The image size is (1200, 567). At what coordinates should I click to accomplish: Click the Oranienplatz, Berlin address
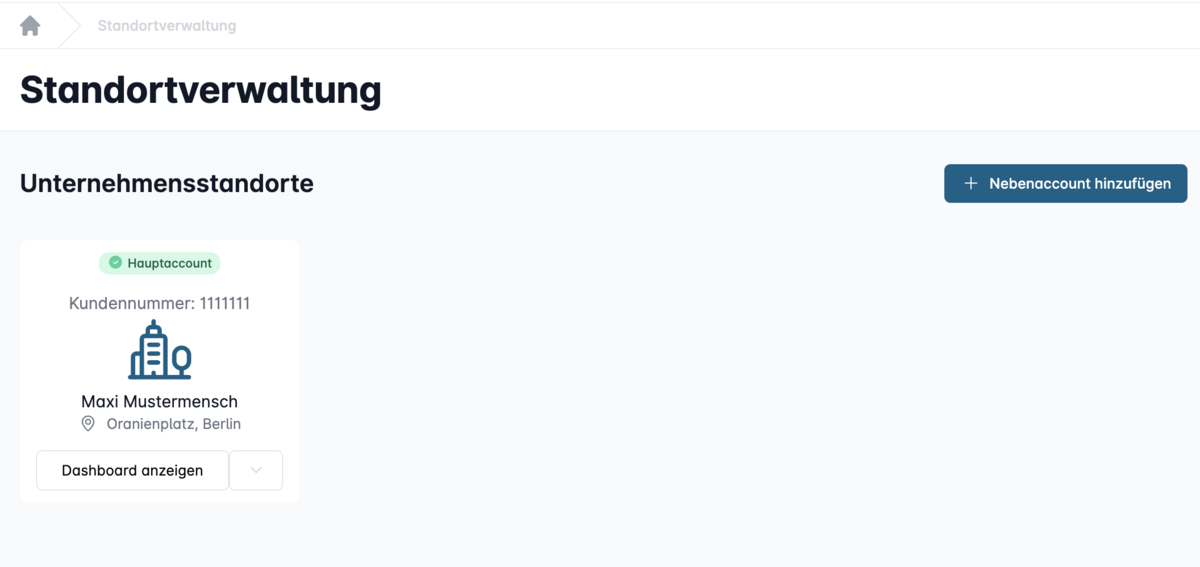coord(174,424)
